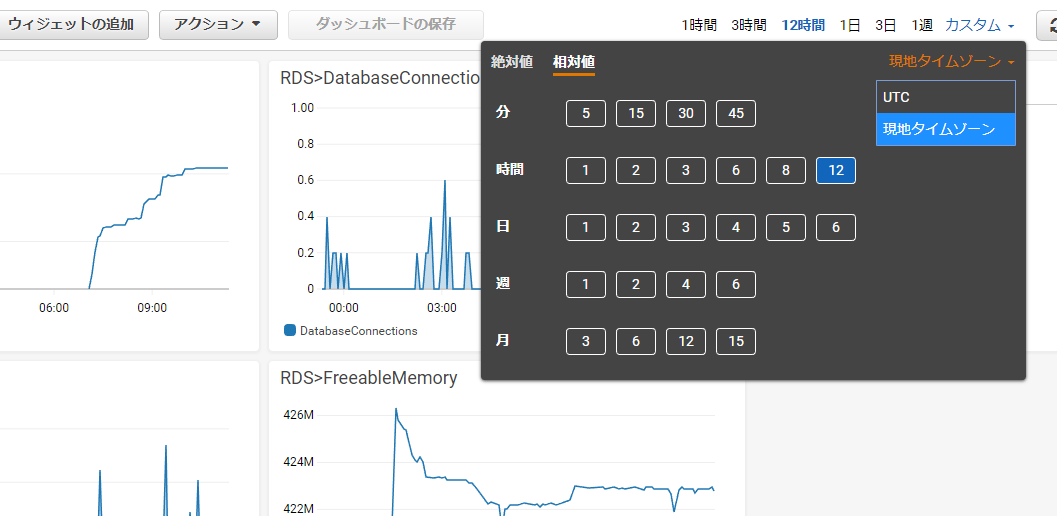The height and width of the screenshot is (516, 1057).
Task: Select 1 week in the 週 row
Action: [x=586, y=285]
